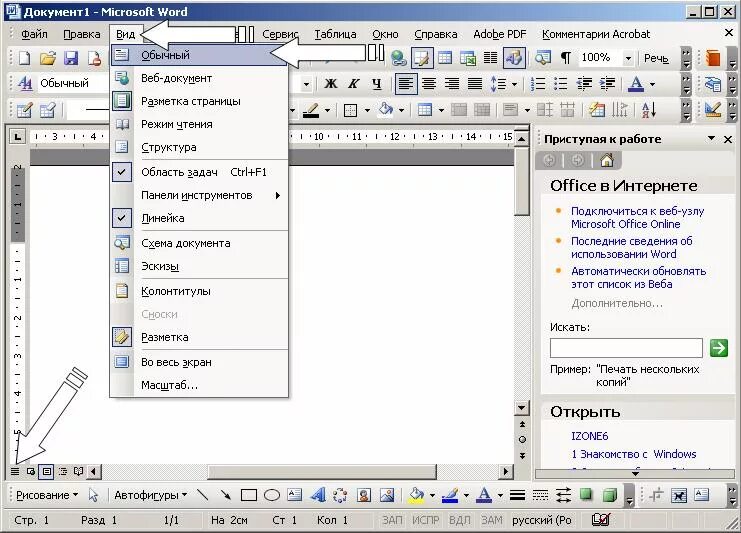Toggle Эскизы menu item
The width and height of the screenshot is (741, 533).
coord(199,266)
